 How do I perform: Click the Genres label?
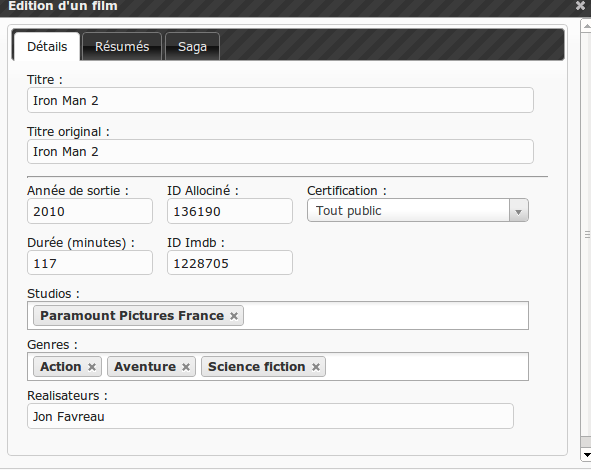coord(52,344)
